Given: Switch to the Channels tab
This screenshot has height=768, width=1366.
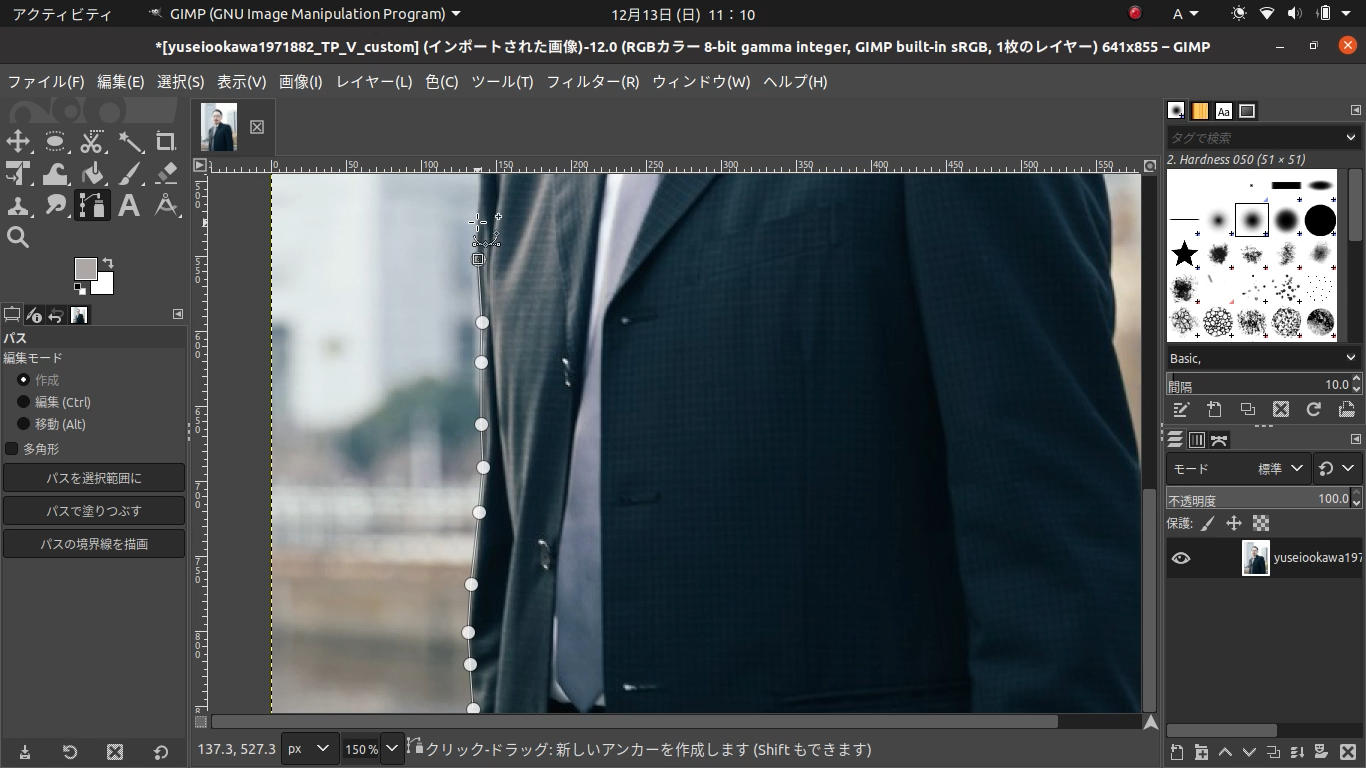Looking at the screenshot, I should click(x=1197, y=440).
